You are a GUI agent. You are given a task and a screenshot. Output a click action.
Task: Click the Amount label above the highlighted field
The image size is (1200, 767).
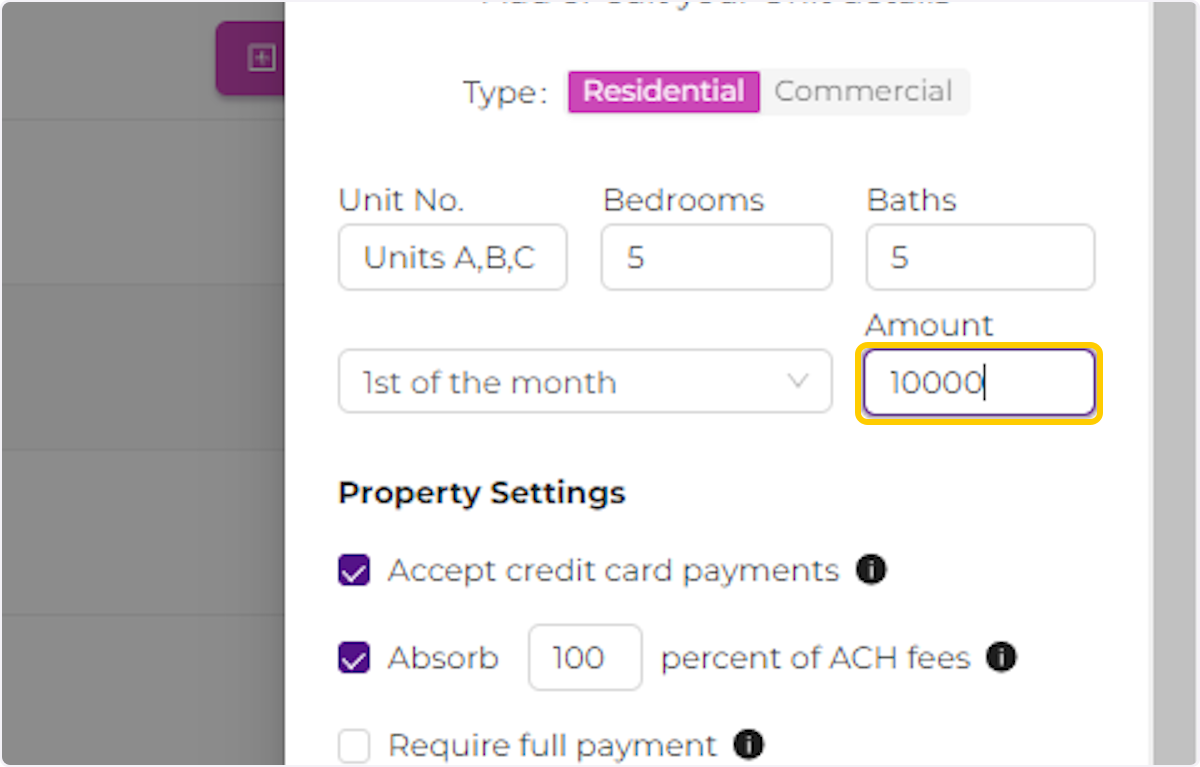point(928,325)
